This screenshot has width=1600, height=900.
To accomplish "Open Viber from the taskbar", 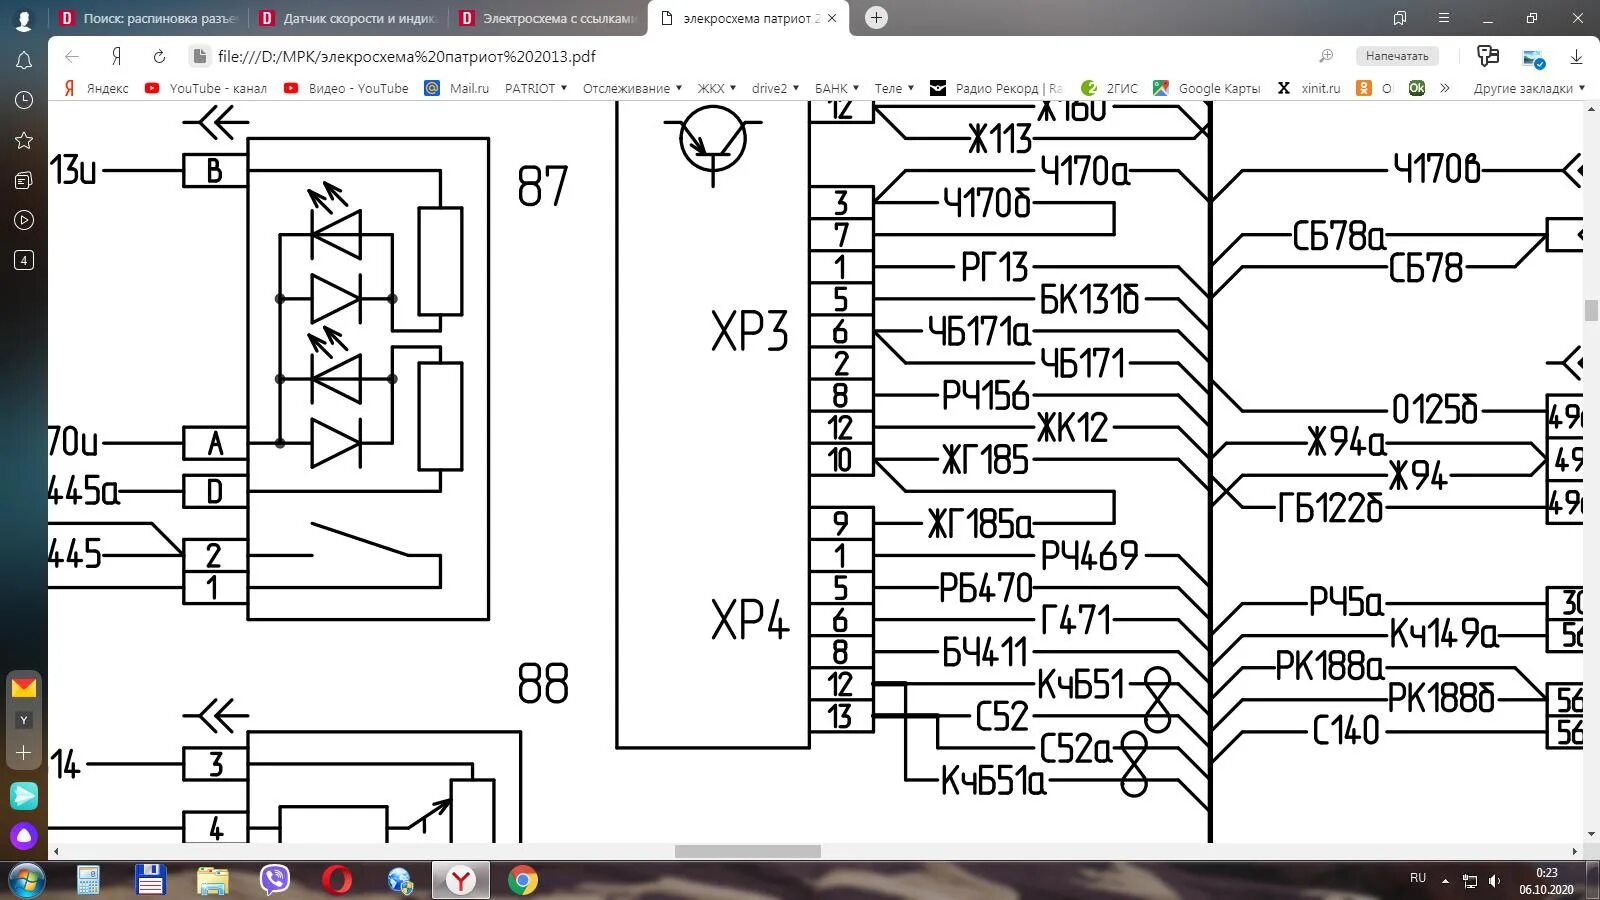I will pos(274,880).
